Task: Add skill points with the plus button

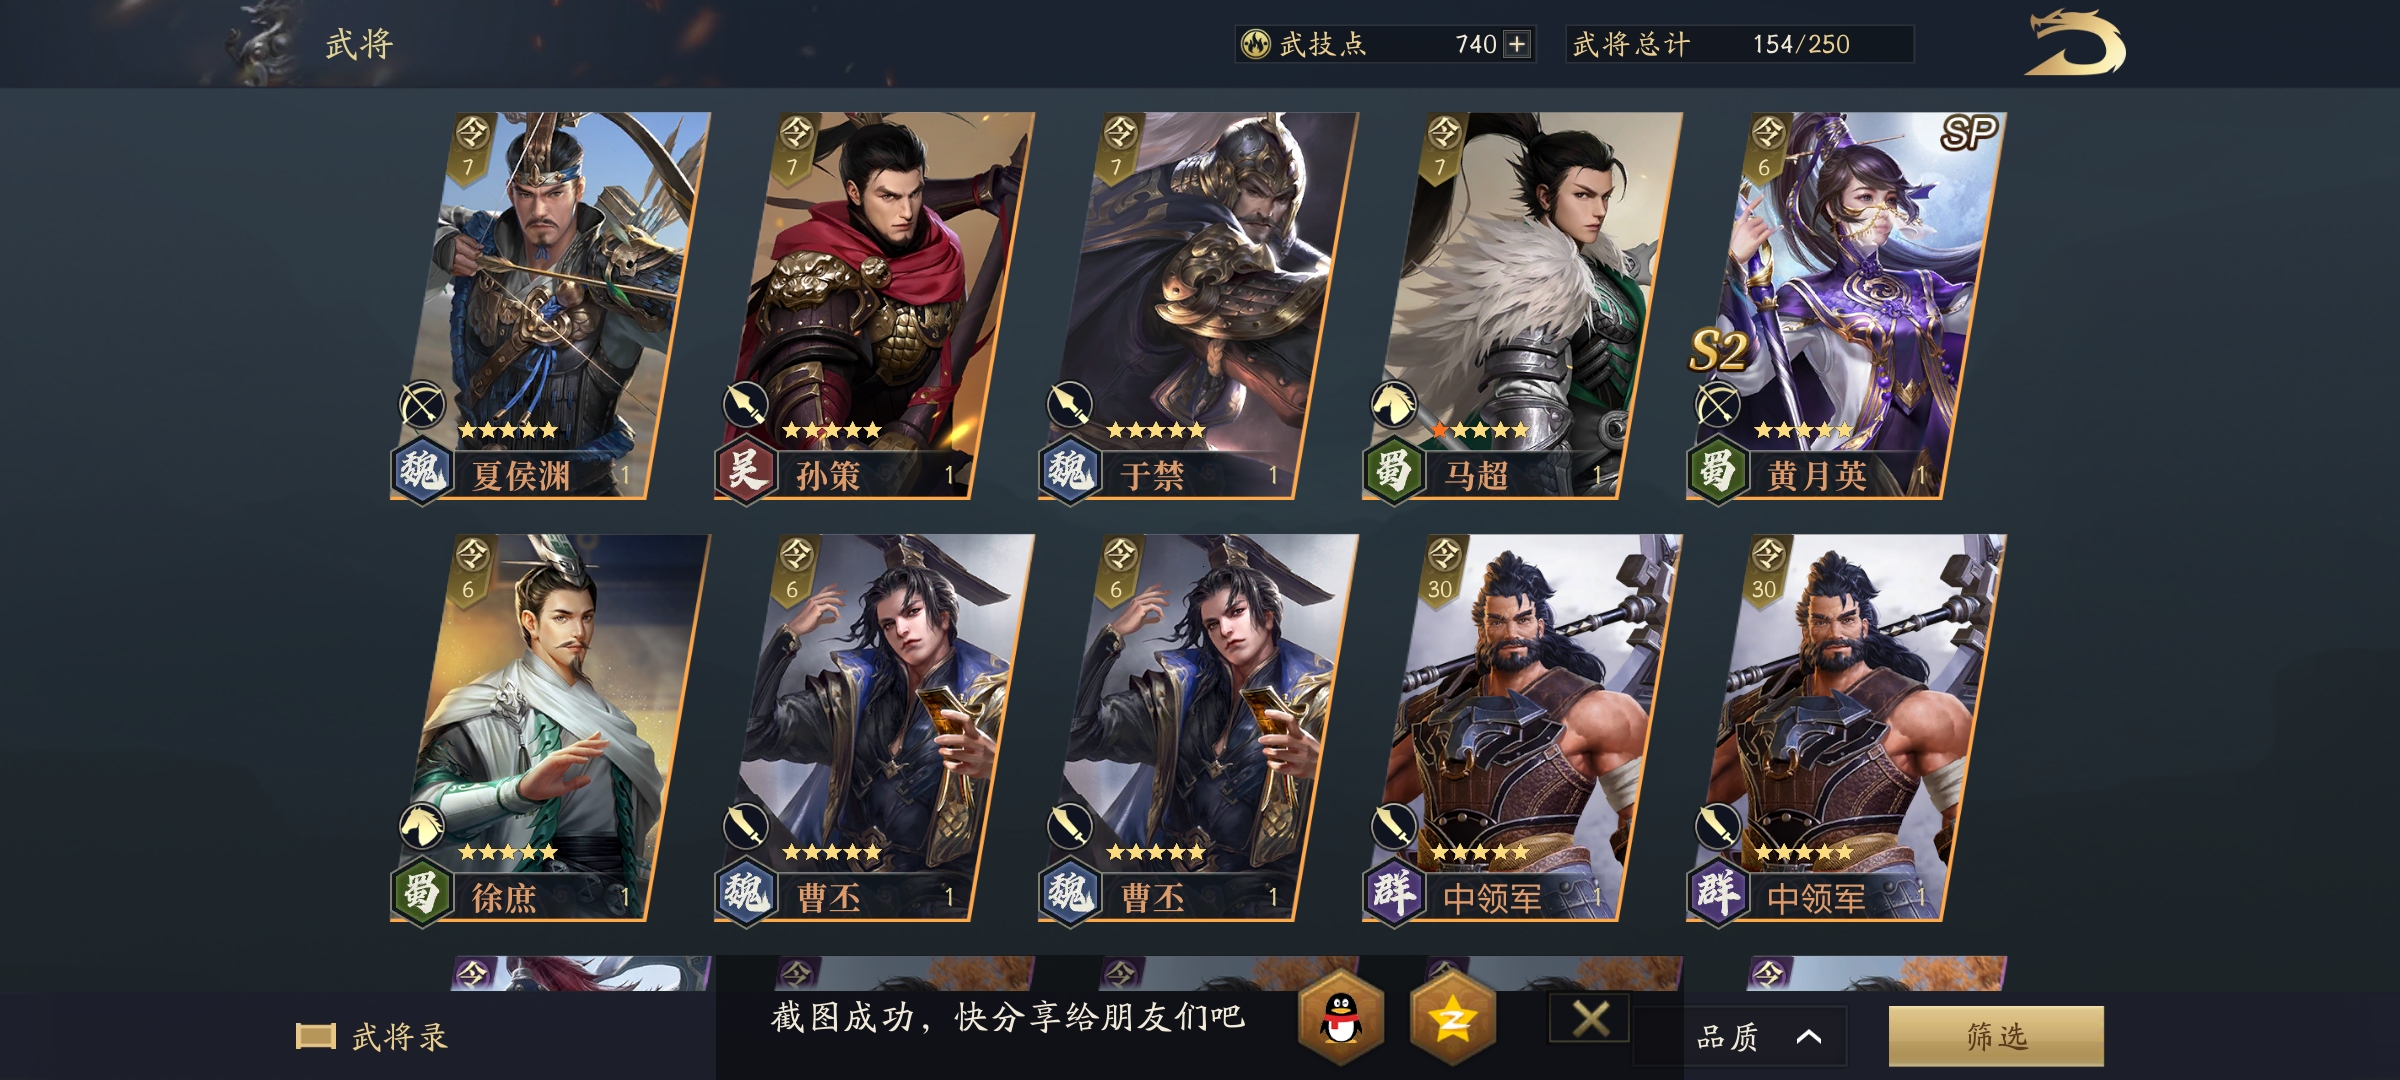Action: [x=1517, y=44]
